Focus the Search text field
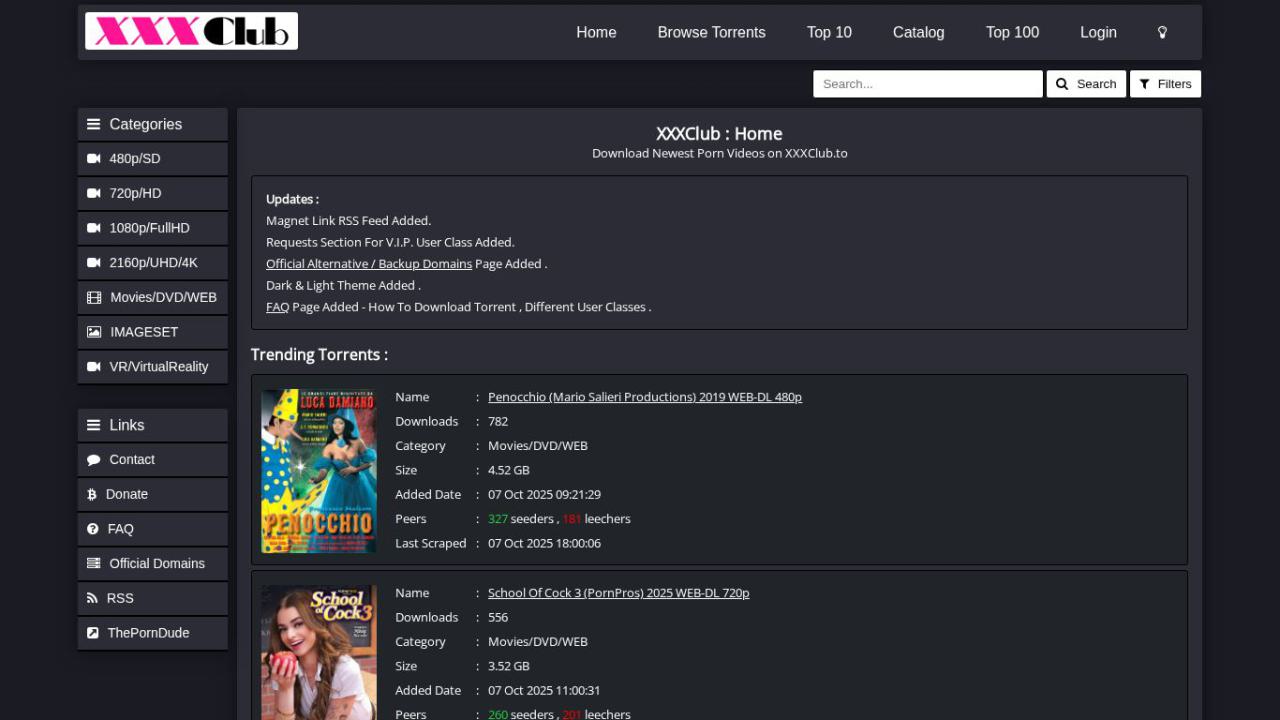Viewport: 1280px width, 720px height. (927, 84)
